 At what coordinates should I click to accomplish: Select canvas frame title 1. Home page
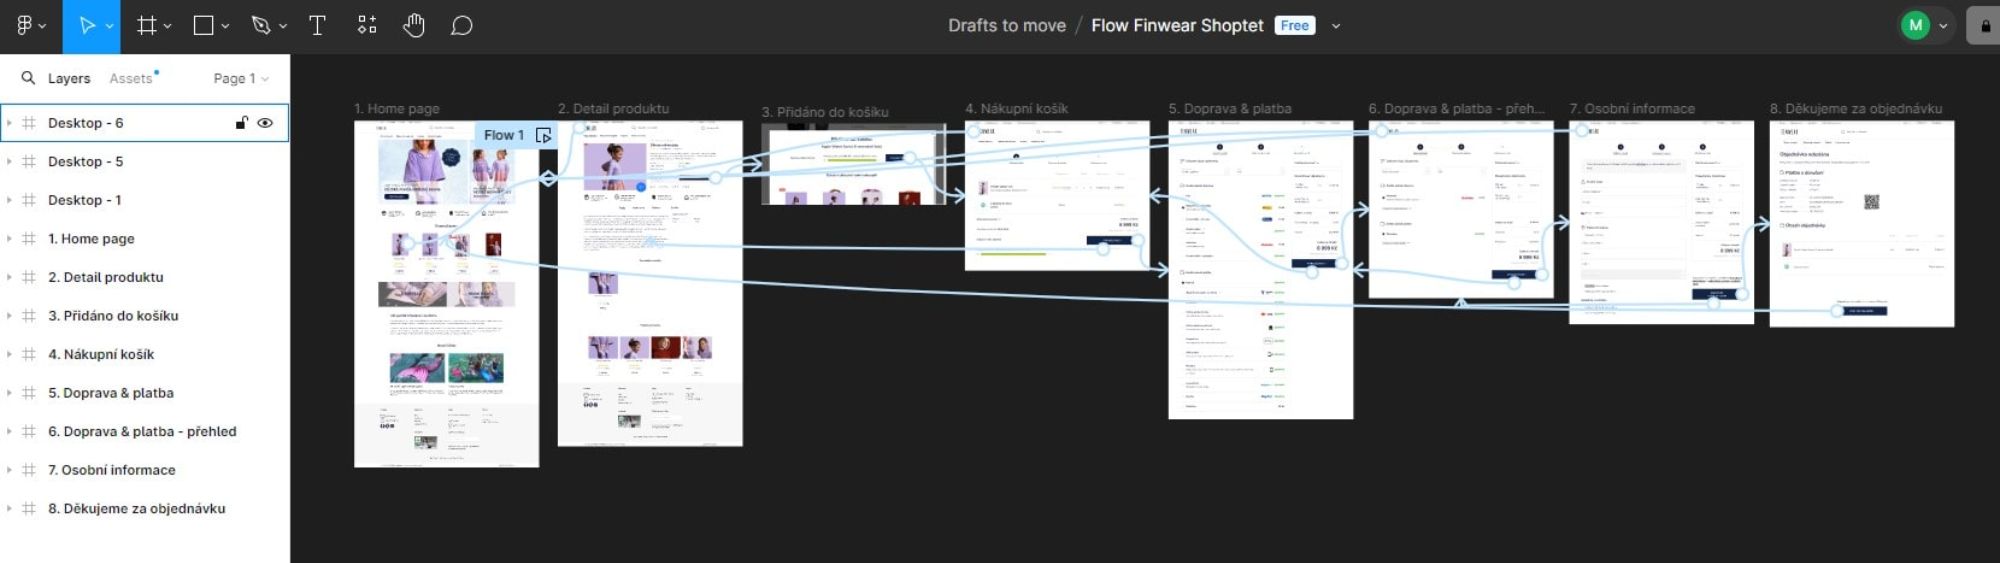click(397, 108)
